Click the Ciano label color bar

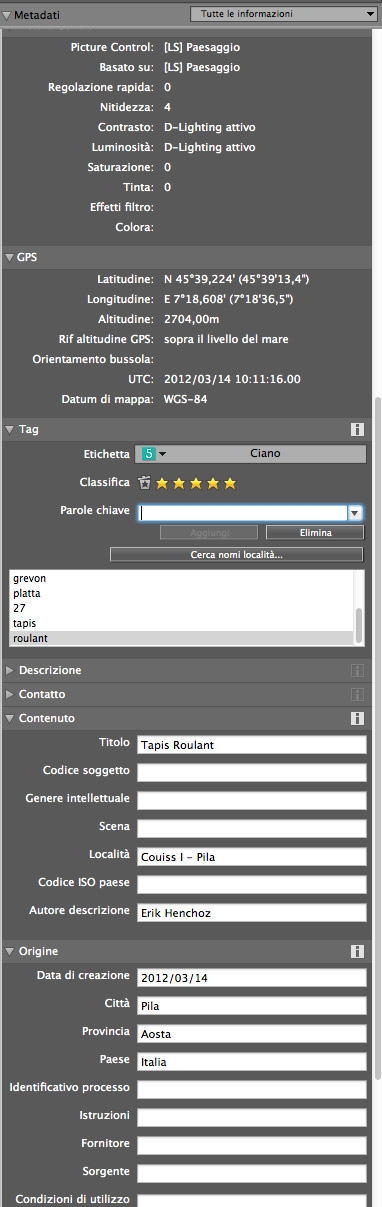tap(265, 453)
